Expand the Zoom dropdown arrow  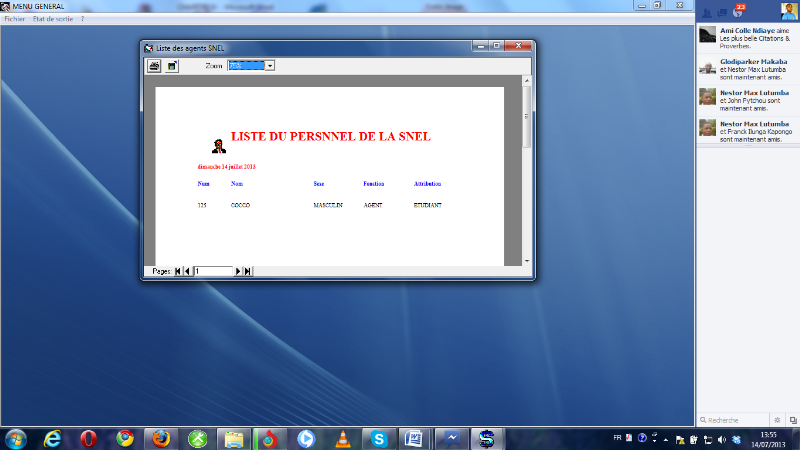pos(270,66)
